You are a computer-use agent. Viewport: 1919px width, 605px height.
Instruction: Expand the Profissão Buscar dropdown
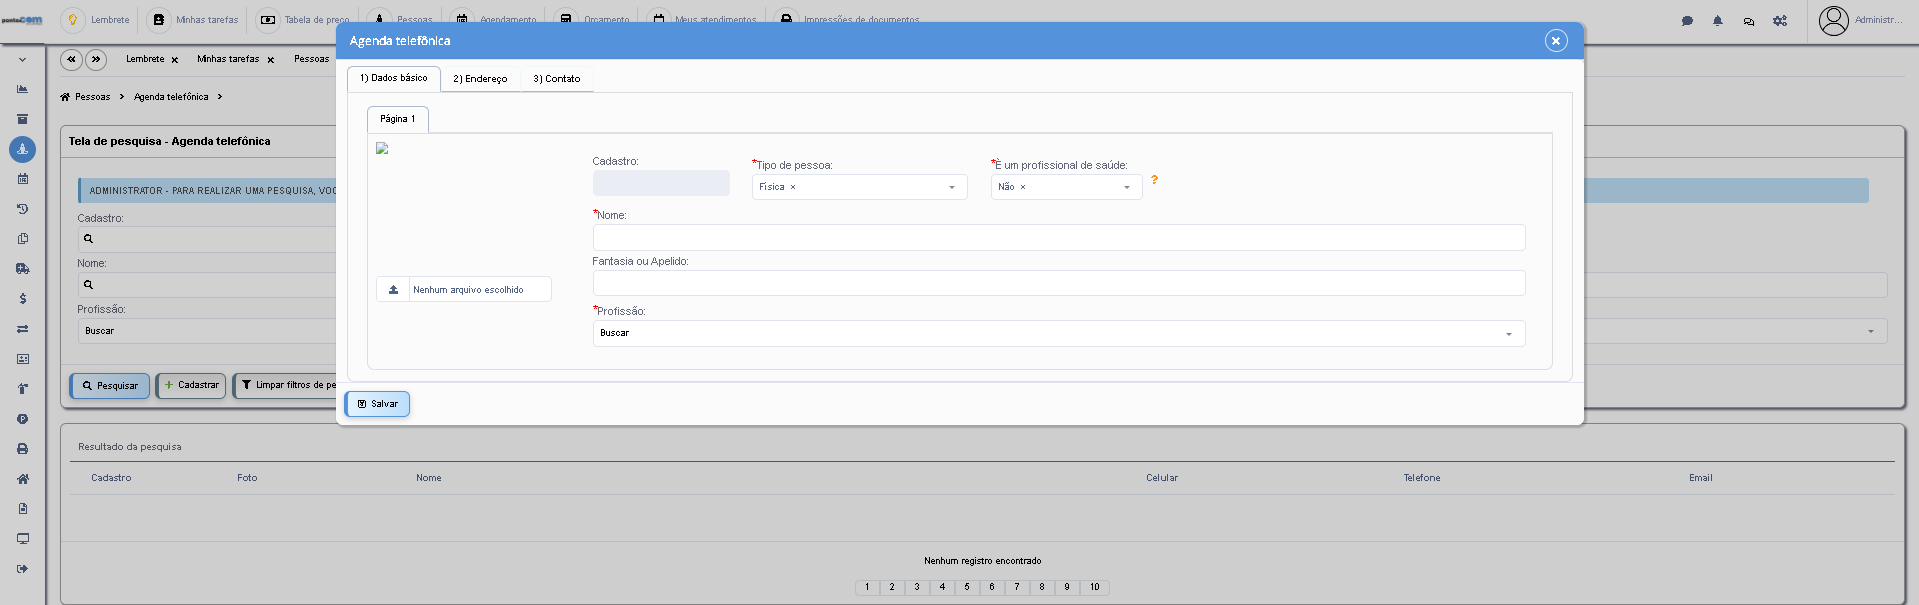pyautogui.click(x=1059, y=333)
